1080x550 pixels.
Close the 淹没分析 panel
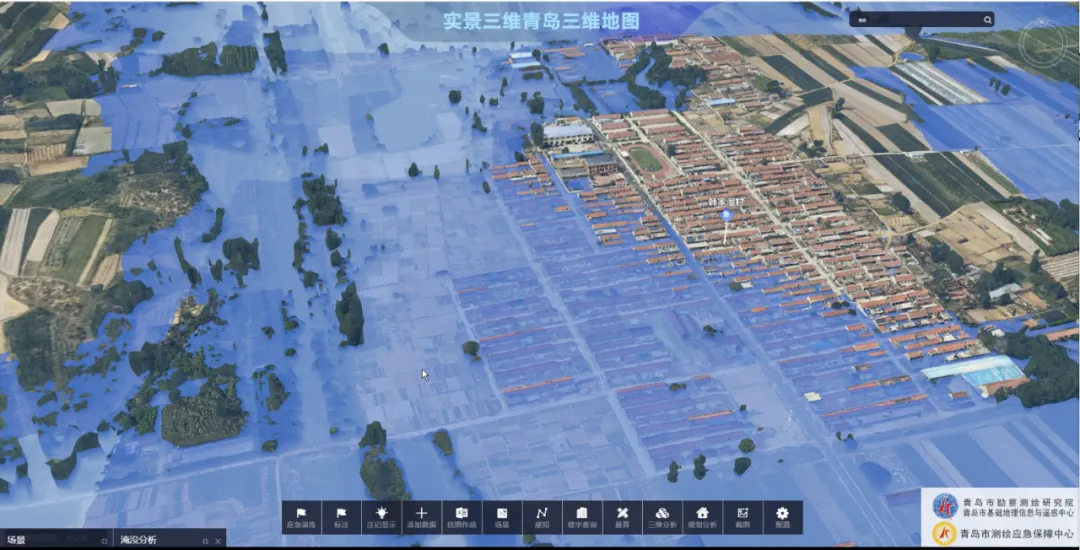[x=218, y=541]
